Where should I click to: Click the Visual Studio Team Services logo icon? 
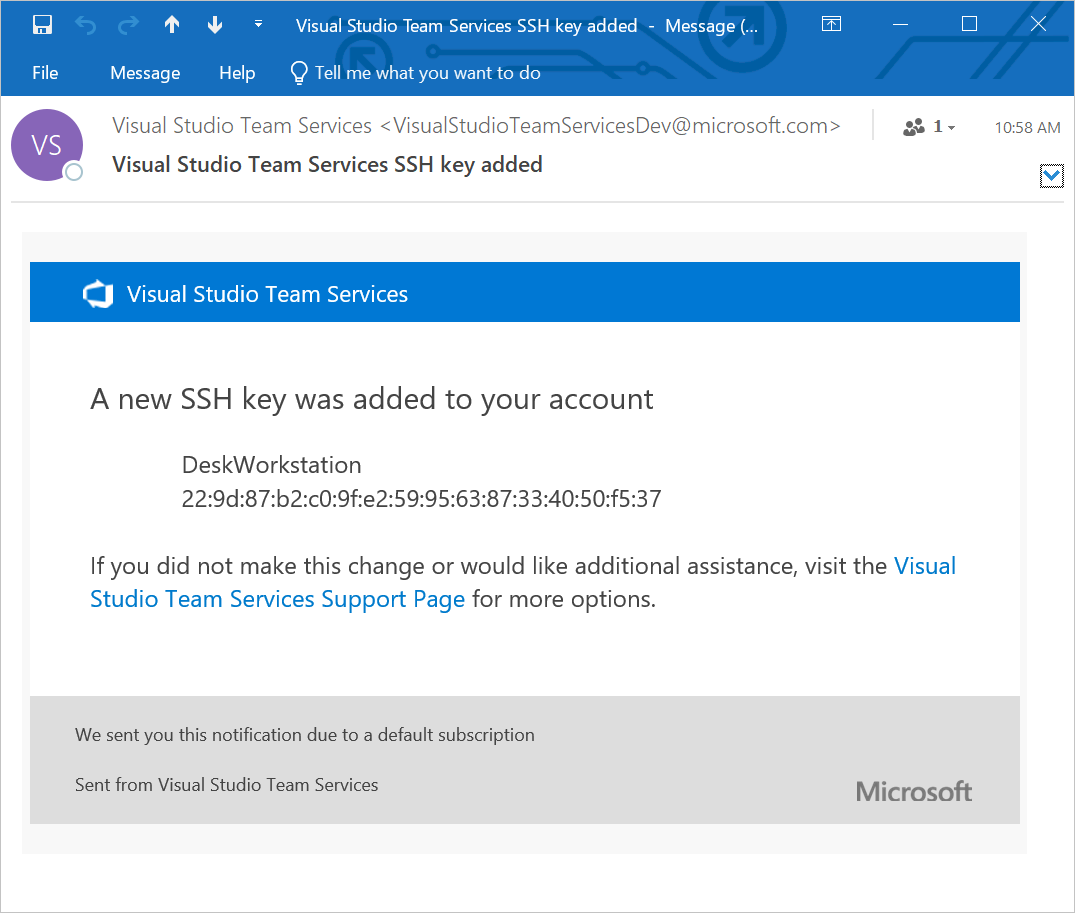[x=98, y=294]
